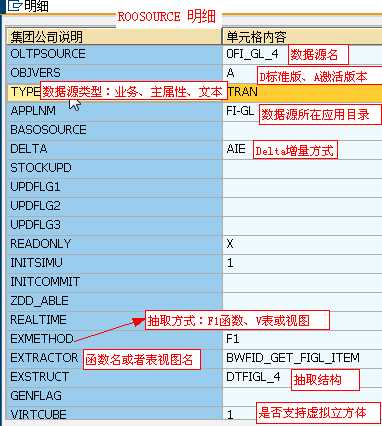Select the UPDFLG2 field name cell
Viewport: 382px width, 426px height.
pos(114,206)
